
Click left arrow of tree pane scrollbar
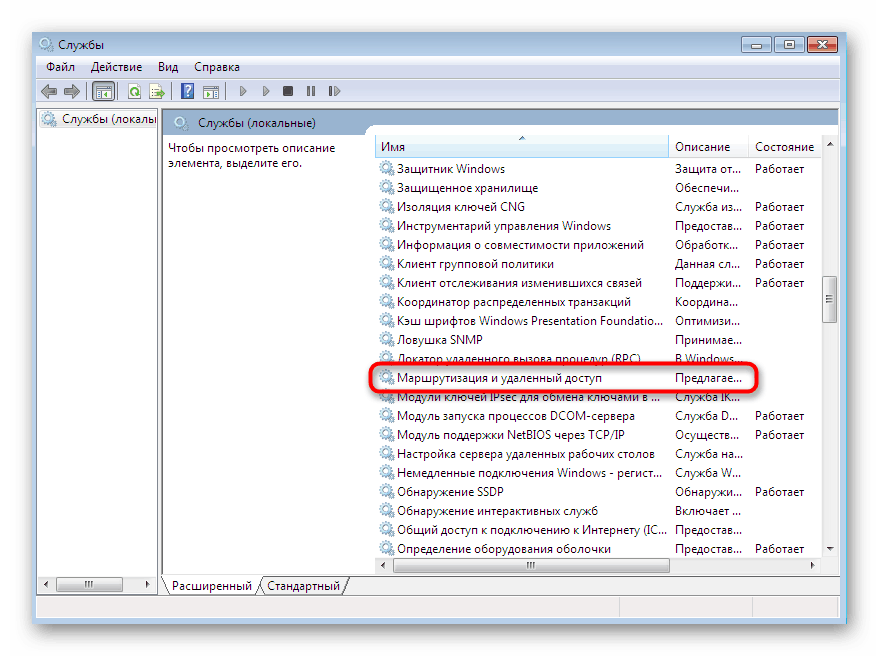click(x=47, y=584)
